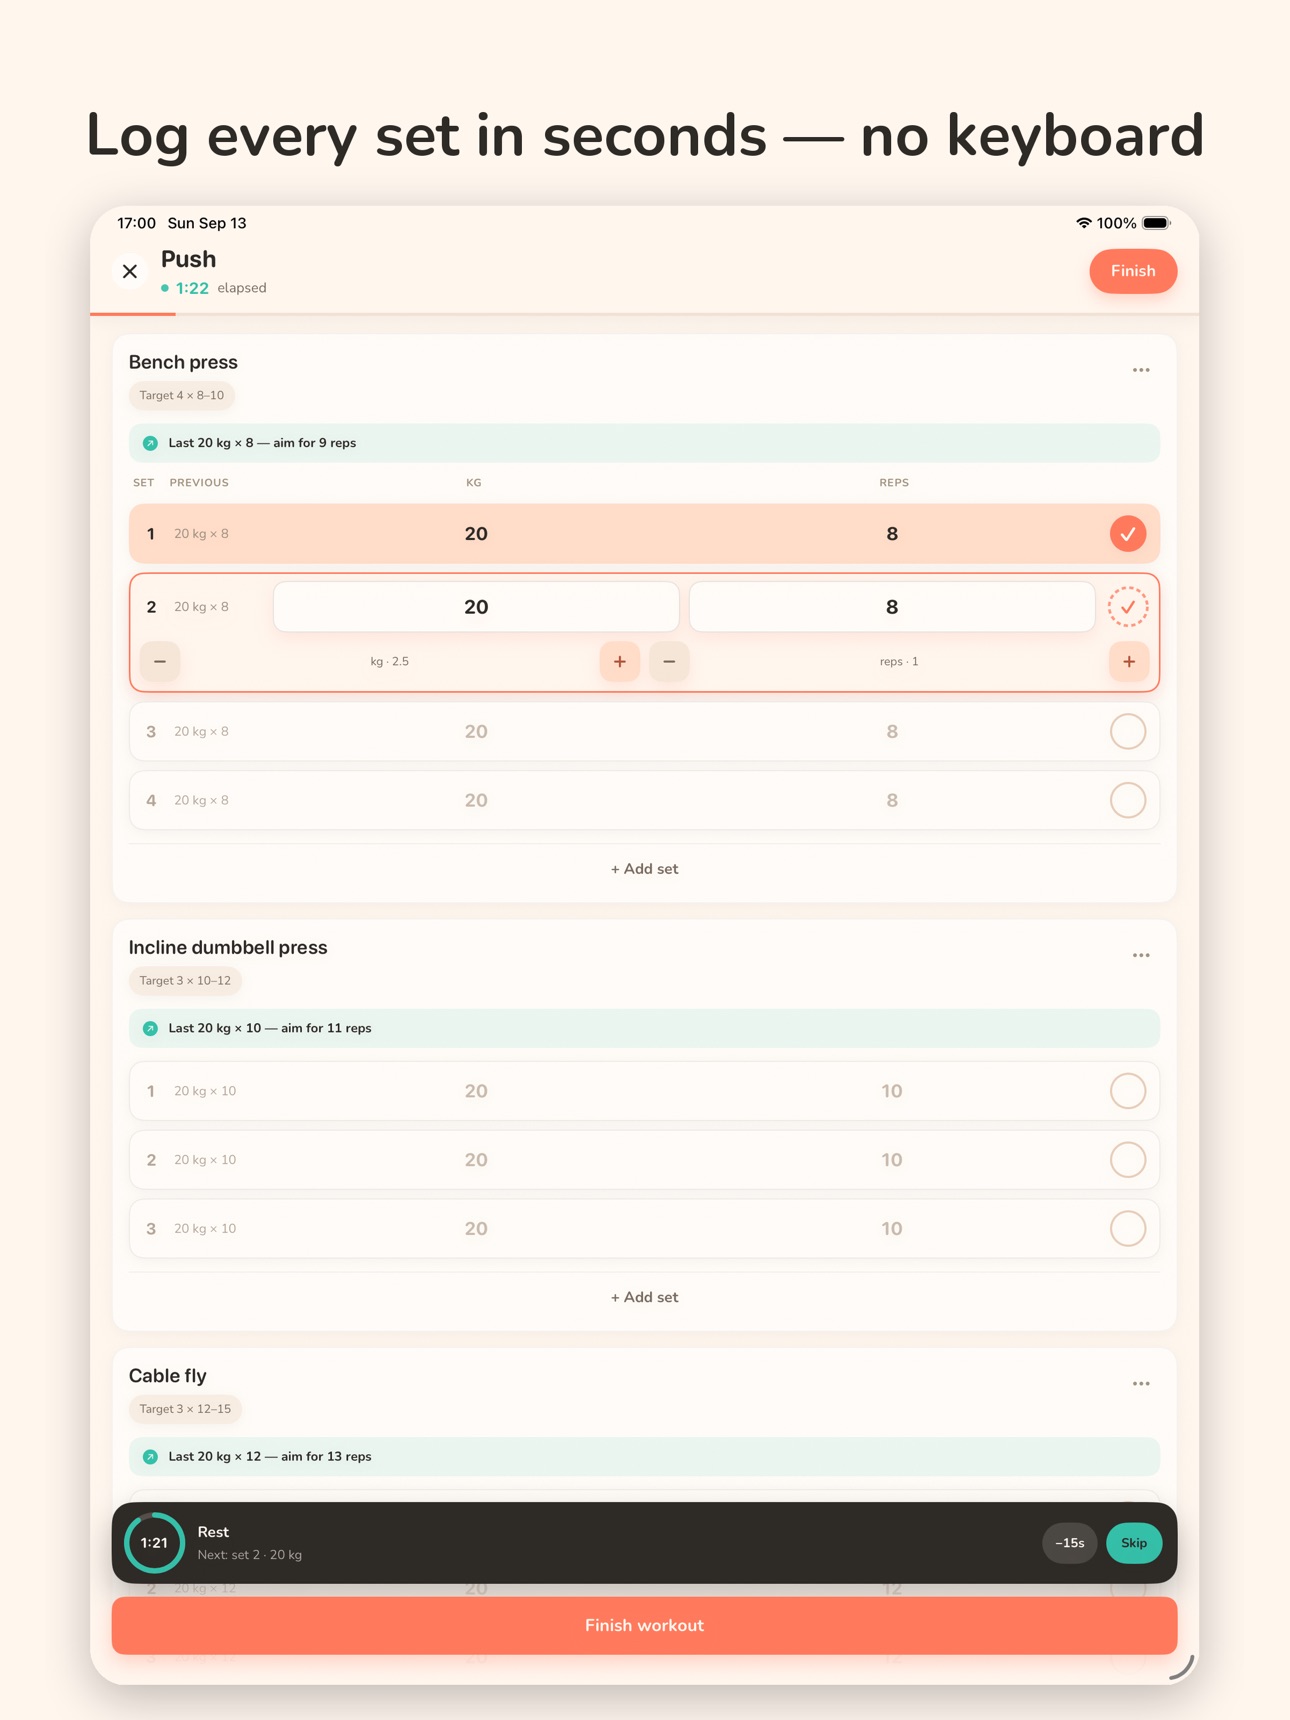
Task: Open Bench press options (three dots)
Action: tap(1140, 370)
